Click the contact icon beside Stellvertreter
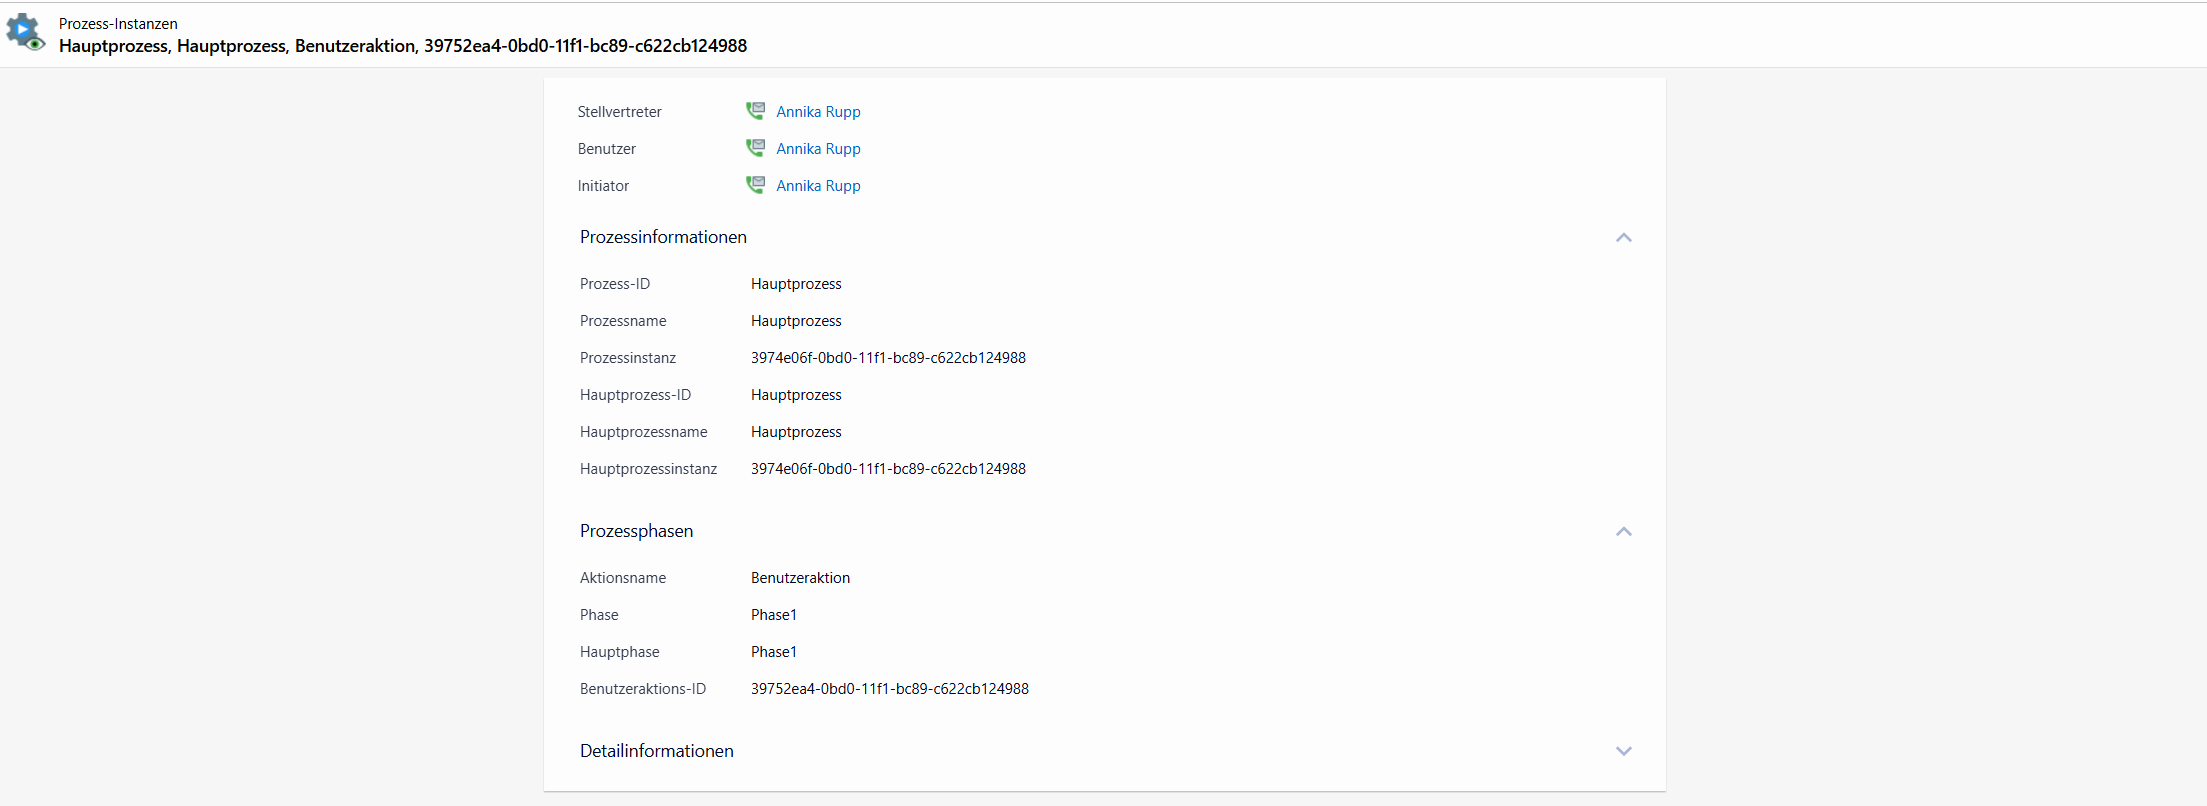 pos(755,111)
